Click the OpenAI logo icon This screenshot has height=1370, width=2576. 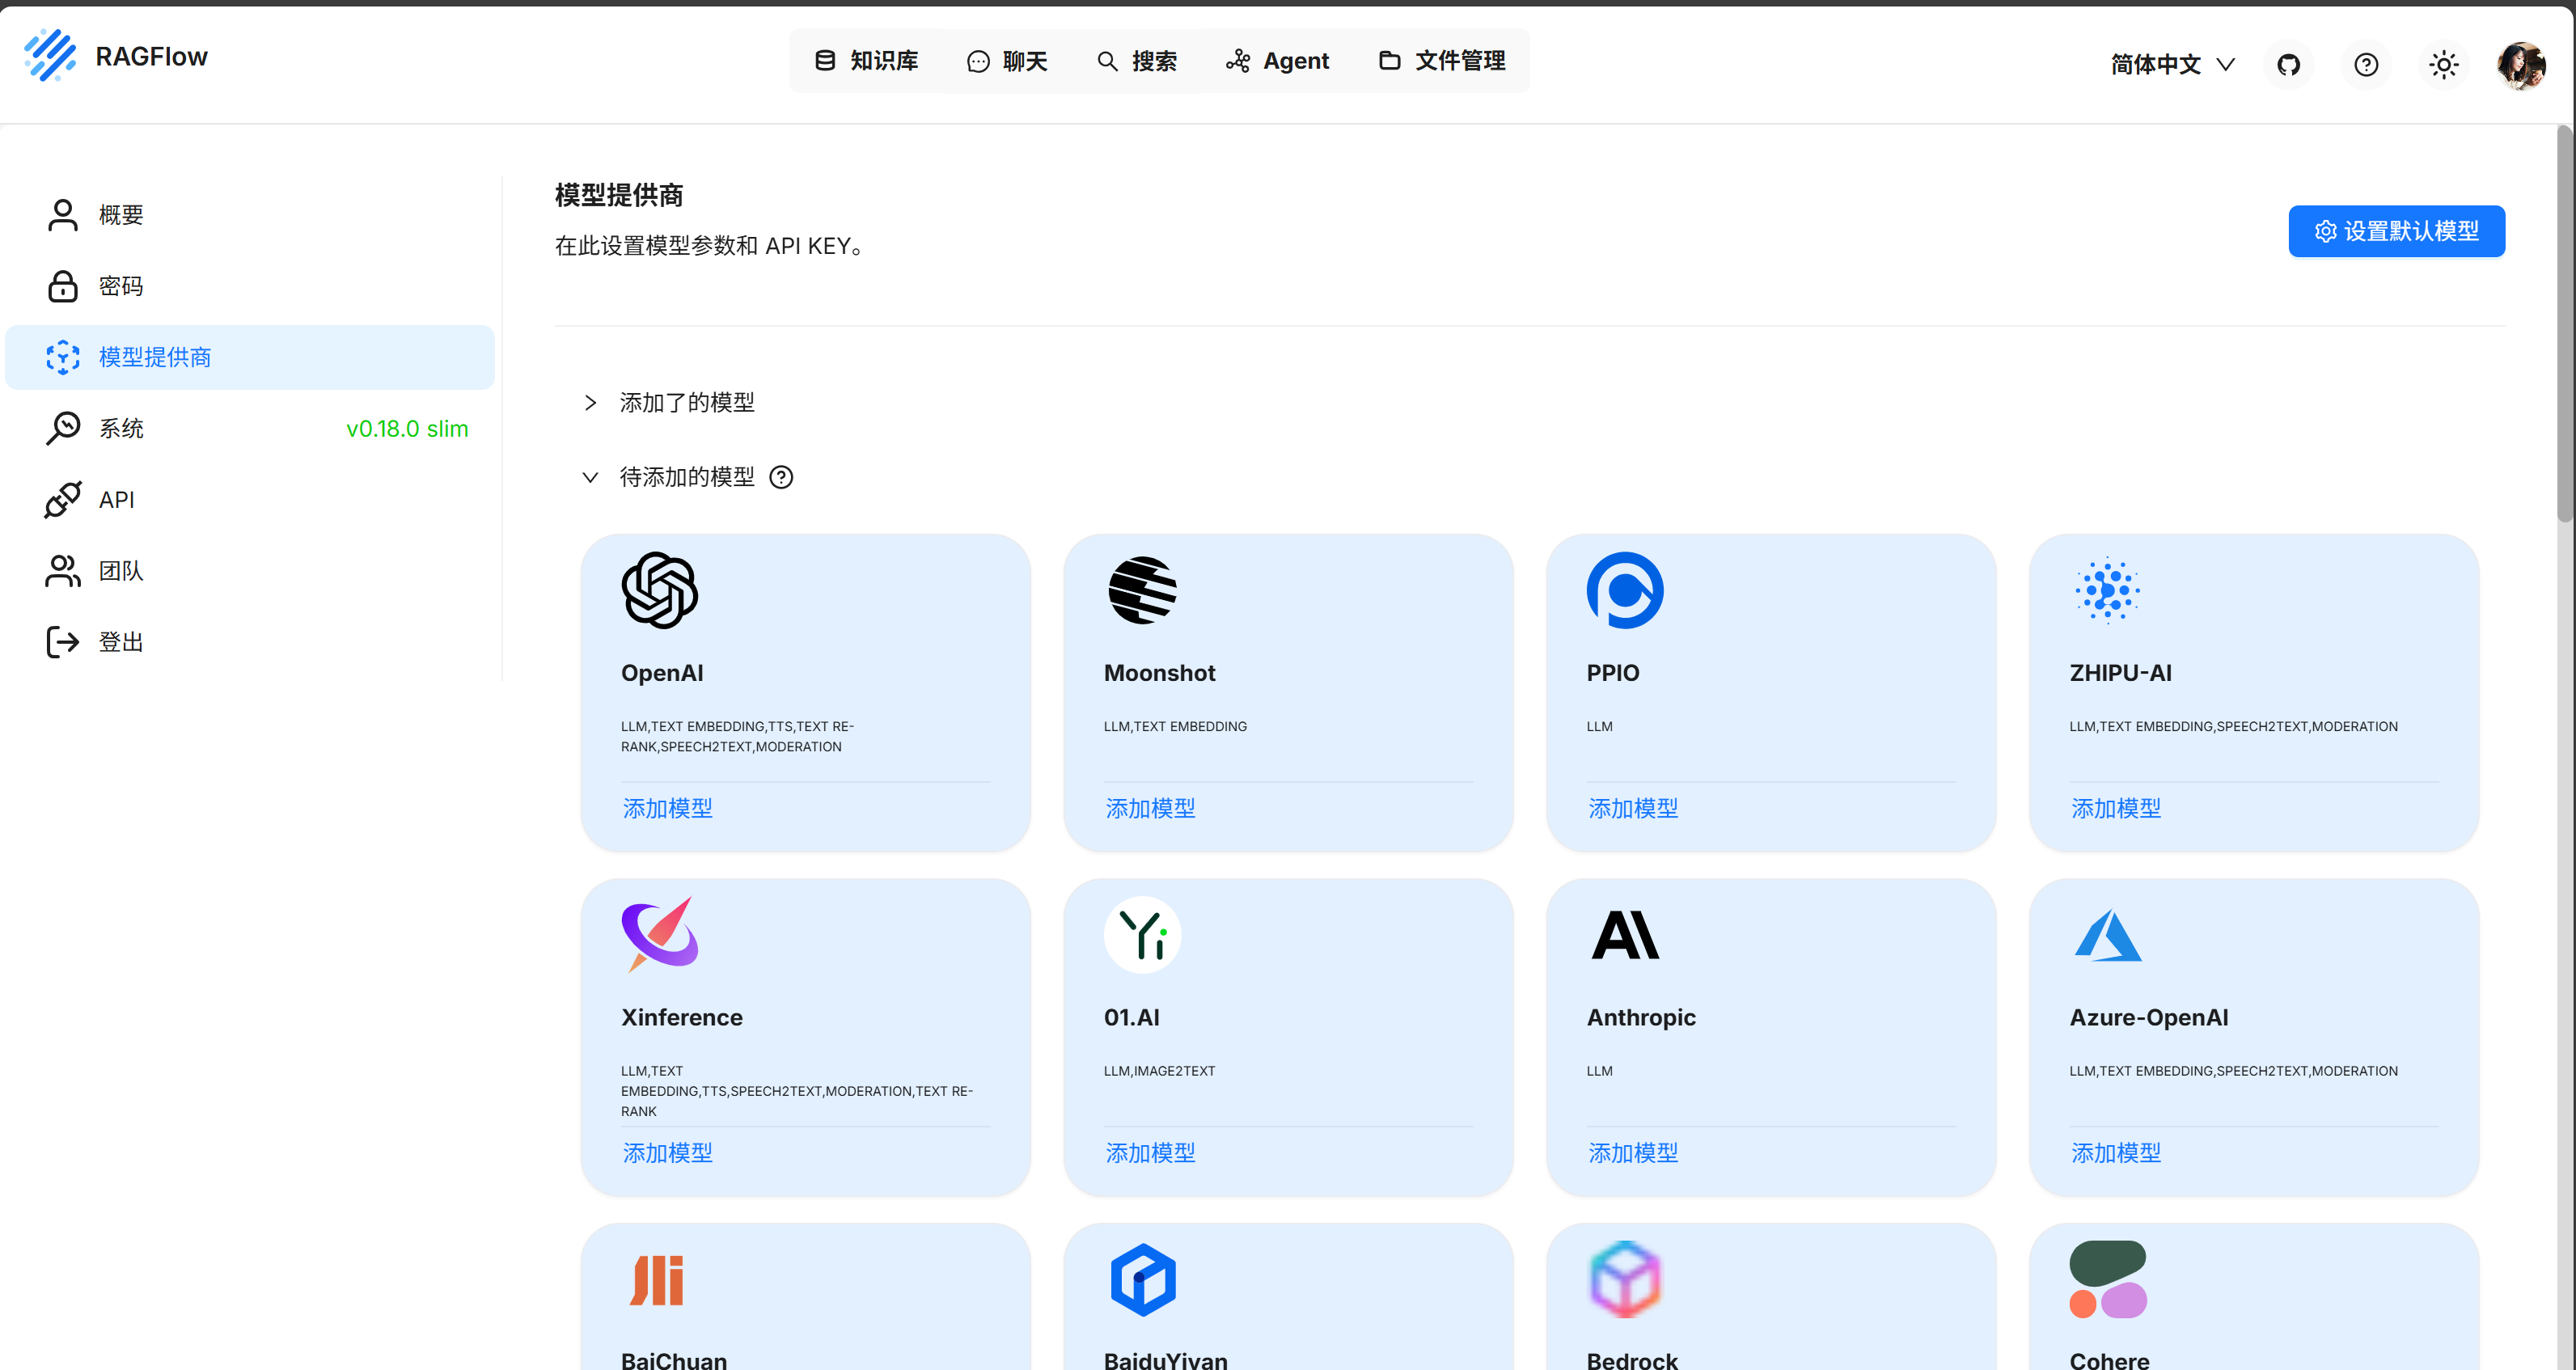[x=660, y=590]
